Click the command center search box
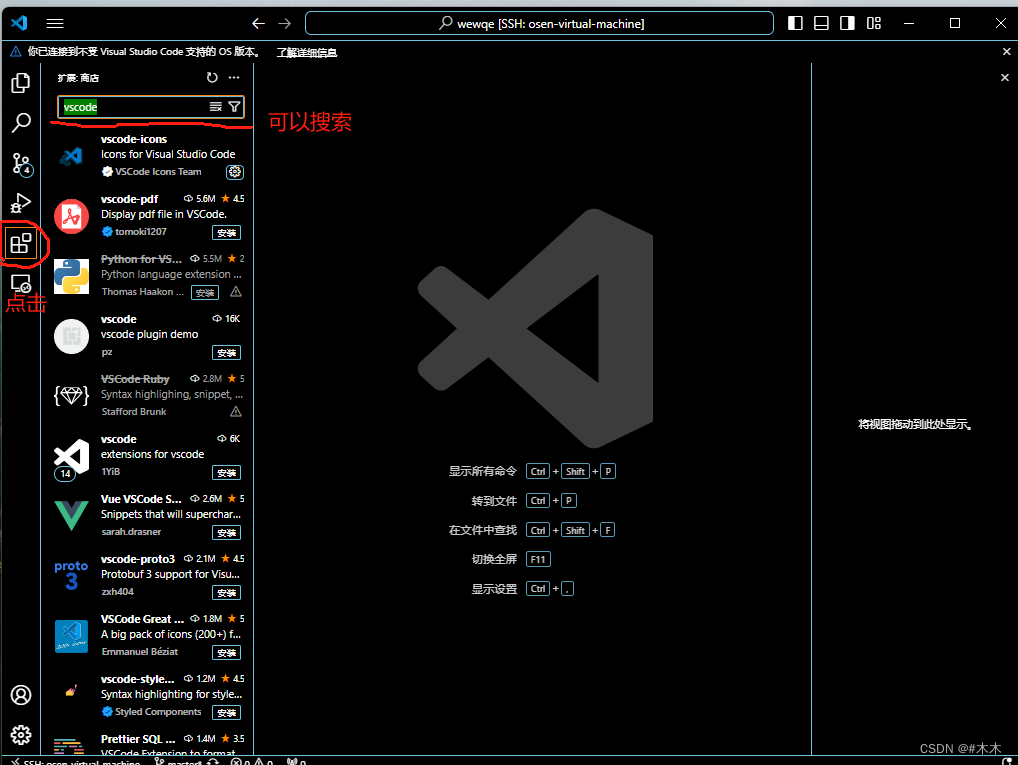Screen dimensions: 1018x765 click(539, 23)
